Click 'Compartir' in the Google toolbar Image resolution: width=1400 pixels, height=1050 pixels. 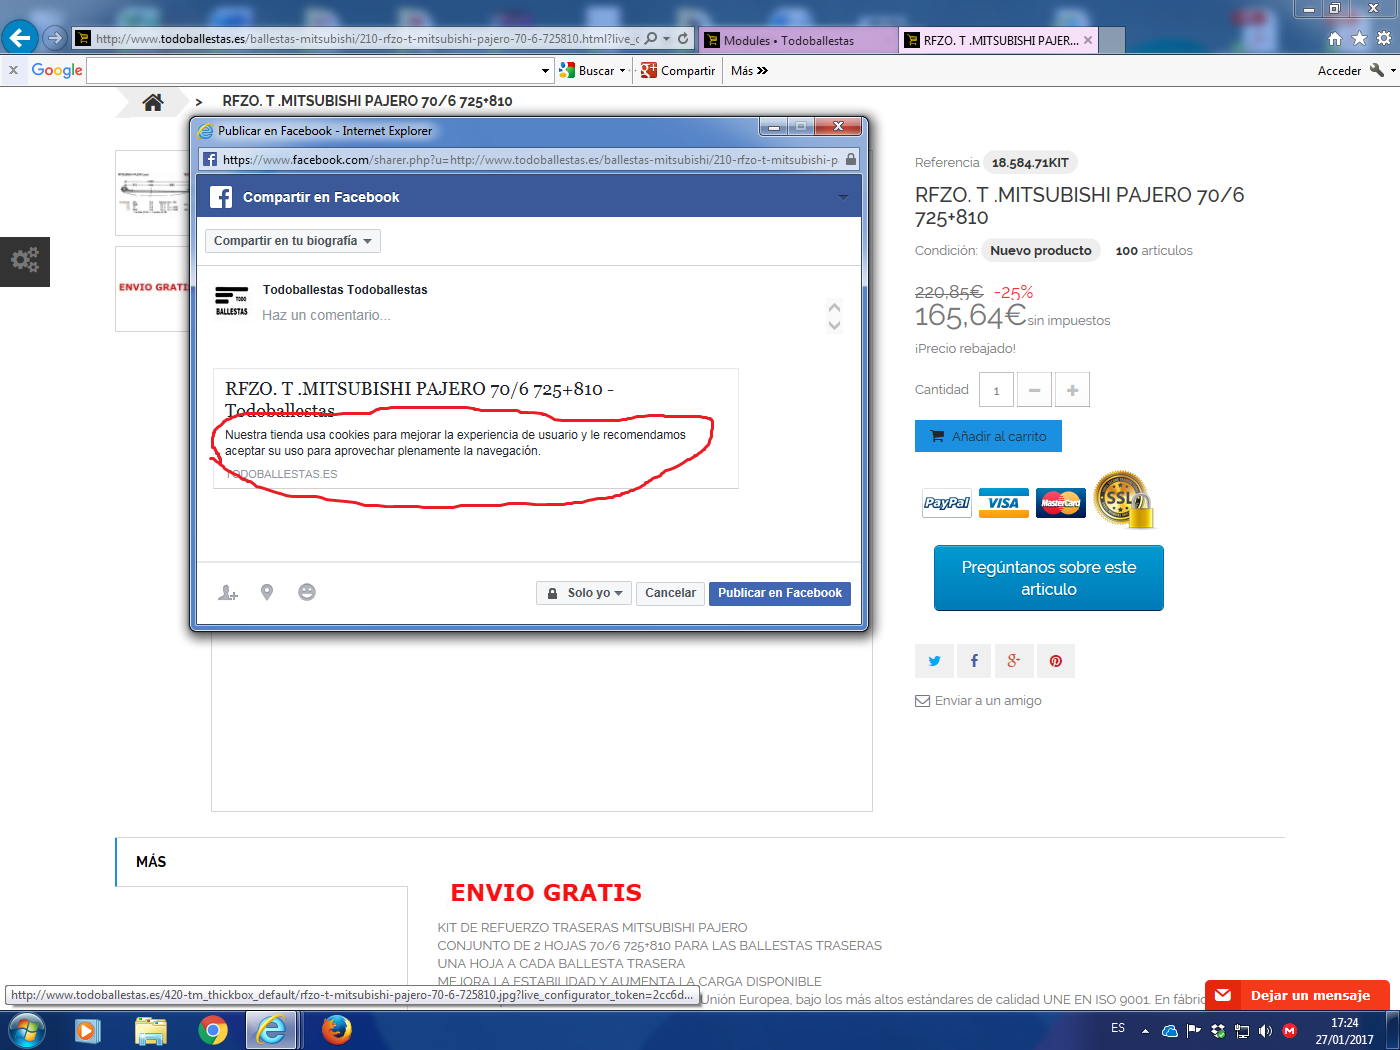click(x=678, y=71)
